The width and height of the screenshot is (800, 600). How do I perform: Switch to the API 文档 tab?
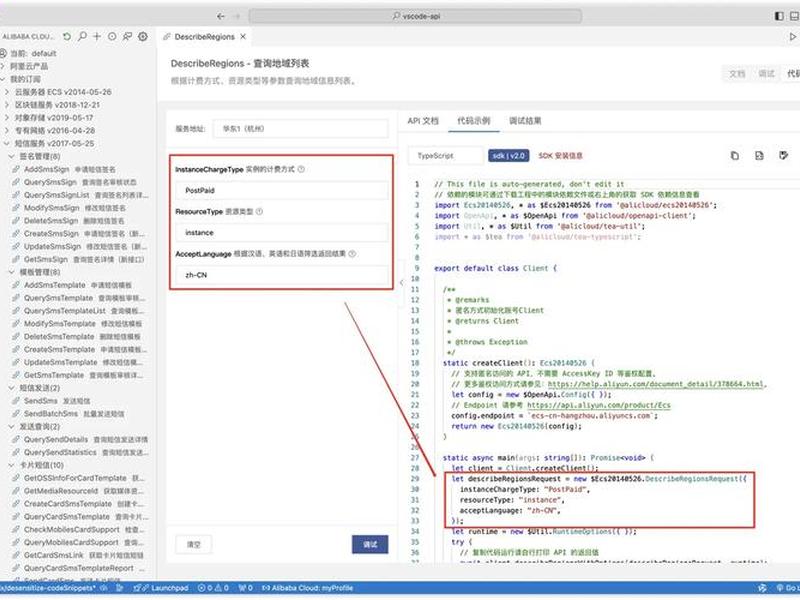(x=423, y=121)
